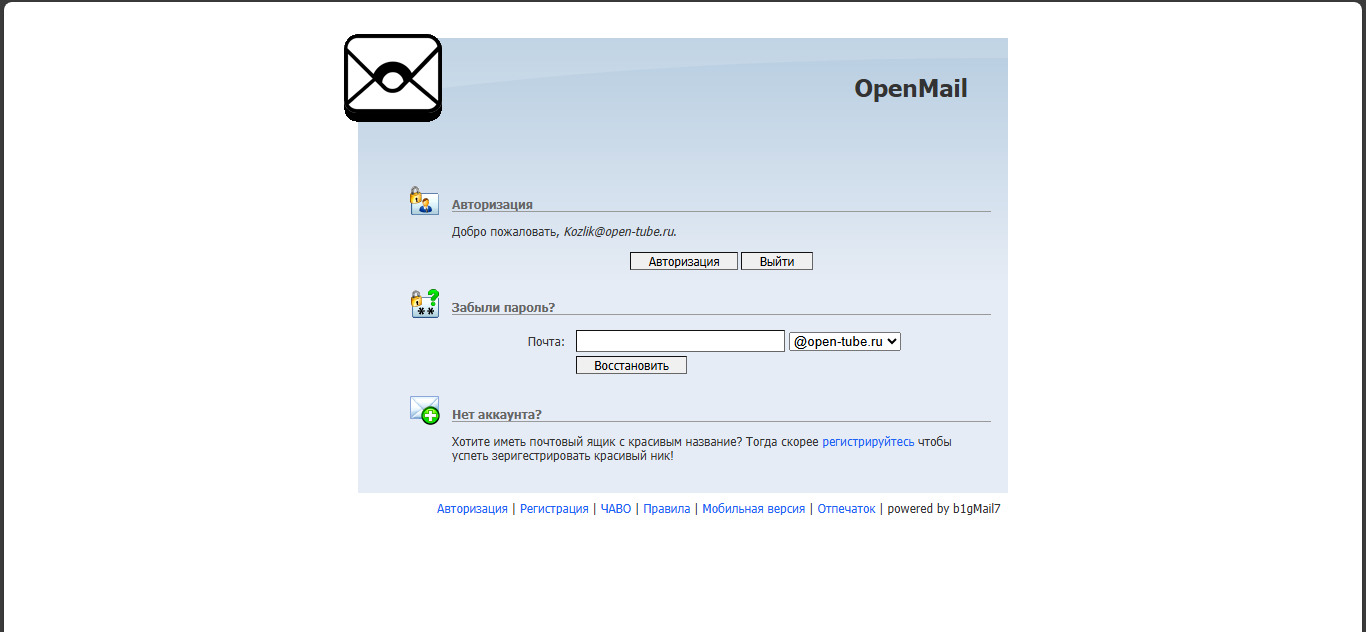Open the Отпечаток footer link
The image size is (1366, 632).
tap(846, 509)
